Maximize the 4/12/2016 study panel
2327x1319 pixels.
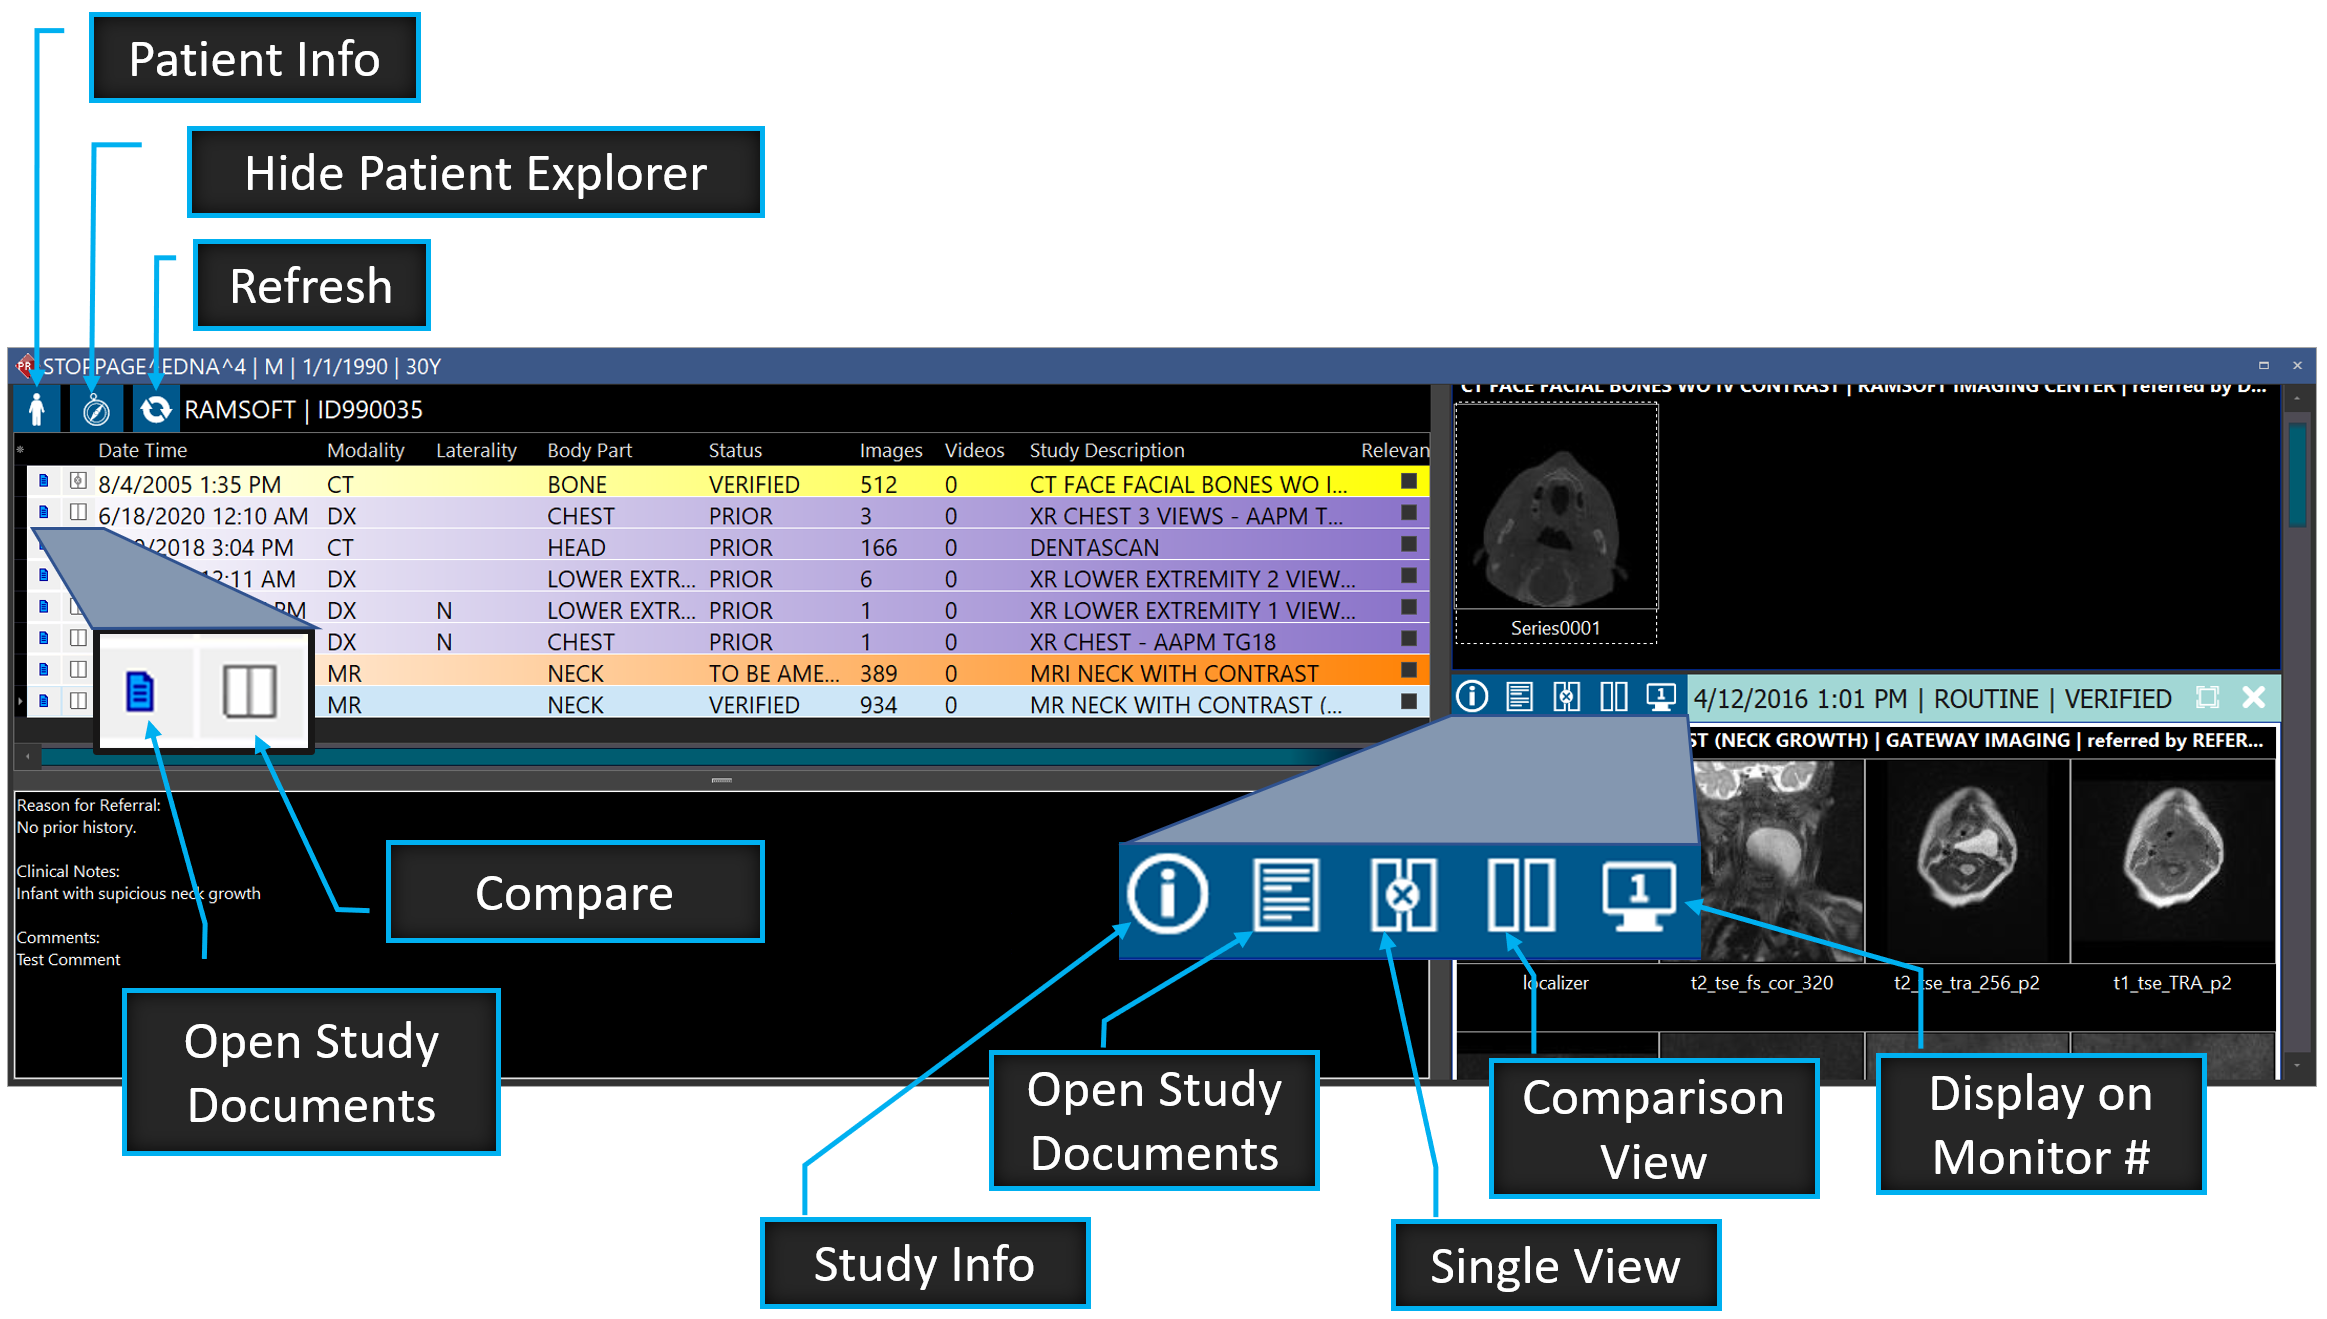2207,697
